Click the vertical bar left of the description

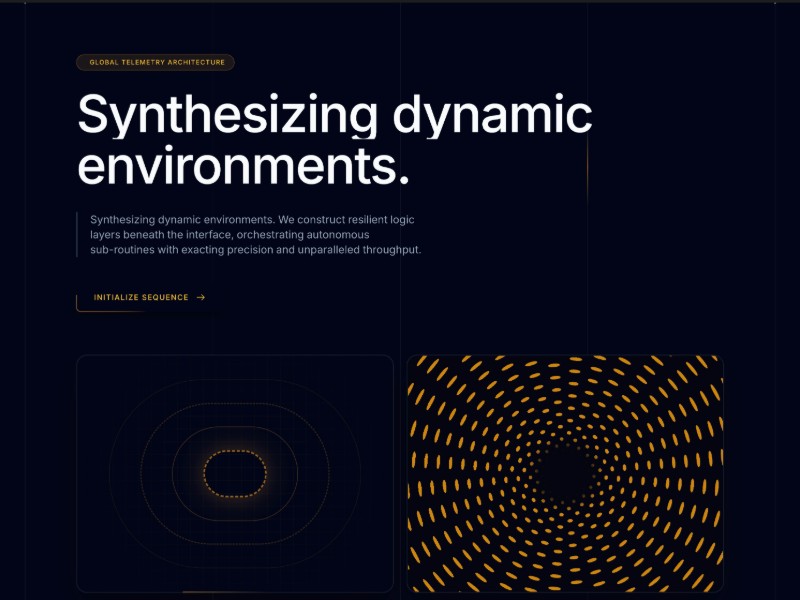(77, 234)
